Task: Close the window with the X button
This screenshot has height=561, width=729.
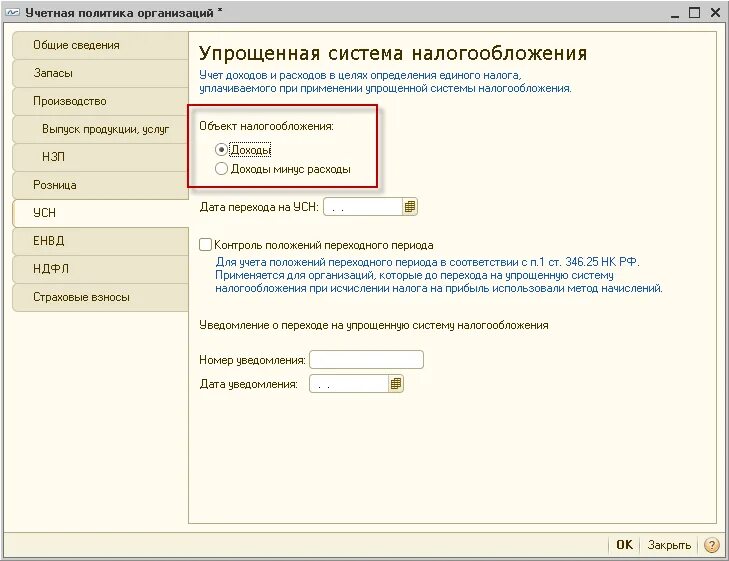Action: tap(716, 13)
